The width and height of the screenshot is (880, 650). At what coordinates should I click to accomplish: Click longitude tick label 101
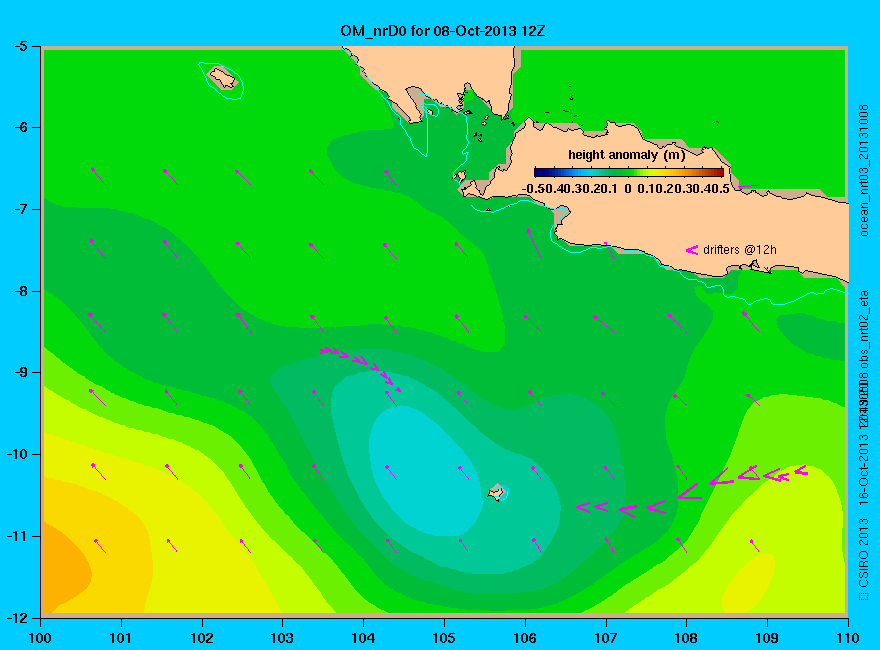pos(121,638)
